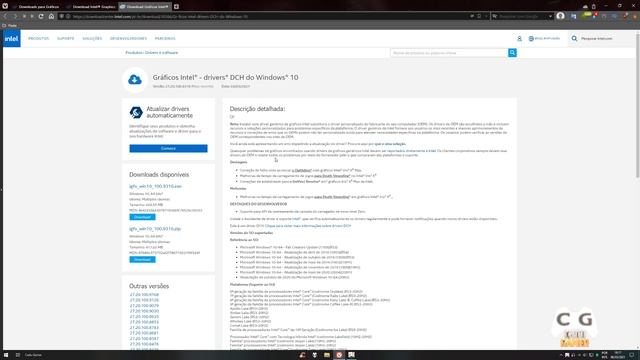Image resolution: width=640 pixels, height=360 pixels.
Task: Click the Intel logo
Action: 11,38
